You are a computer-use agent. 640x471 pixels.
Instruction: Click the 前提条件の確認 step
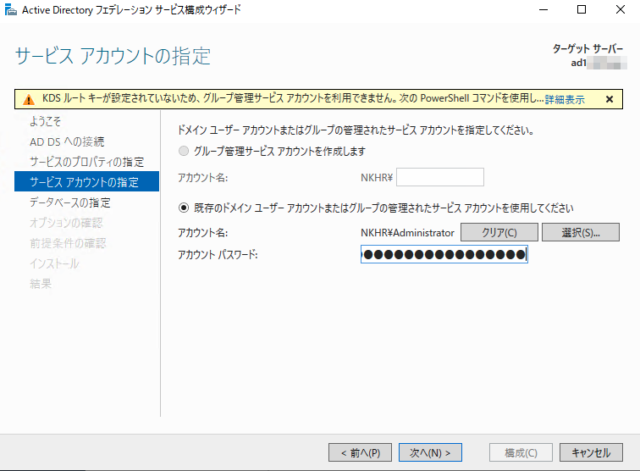coord(68,243)
